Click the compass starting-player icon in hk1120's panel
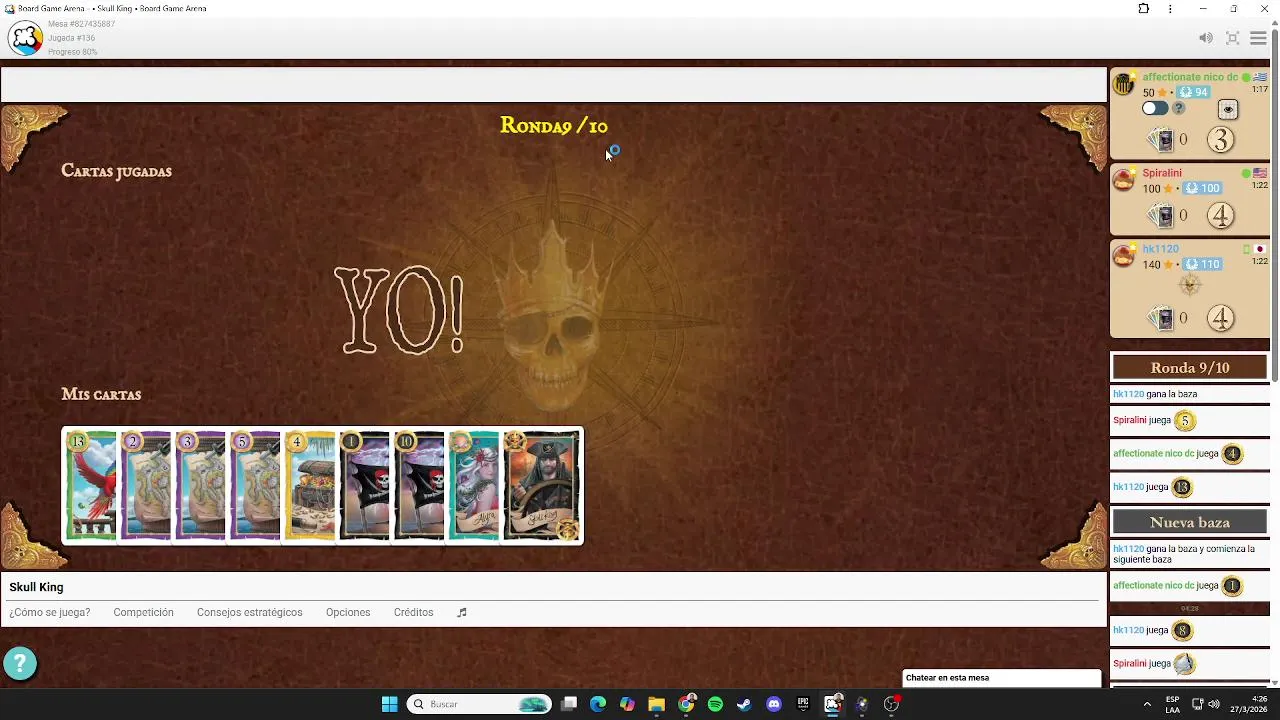 point(1190,286)
